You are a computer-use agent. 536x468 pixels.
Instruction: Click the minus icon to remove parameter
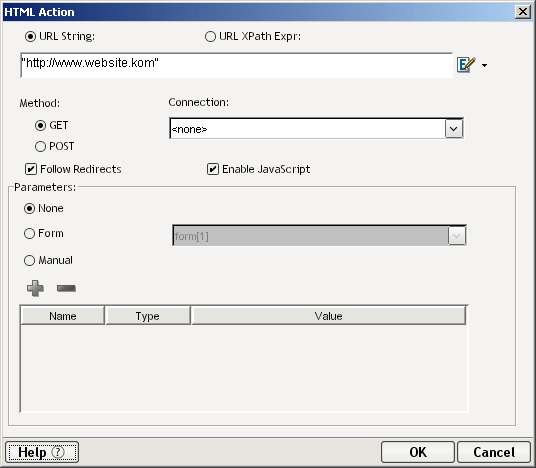pos(66,289)
